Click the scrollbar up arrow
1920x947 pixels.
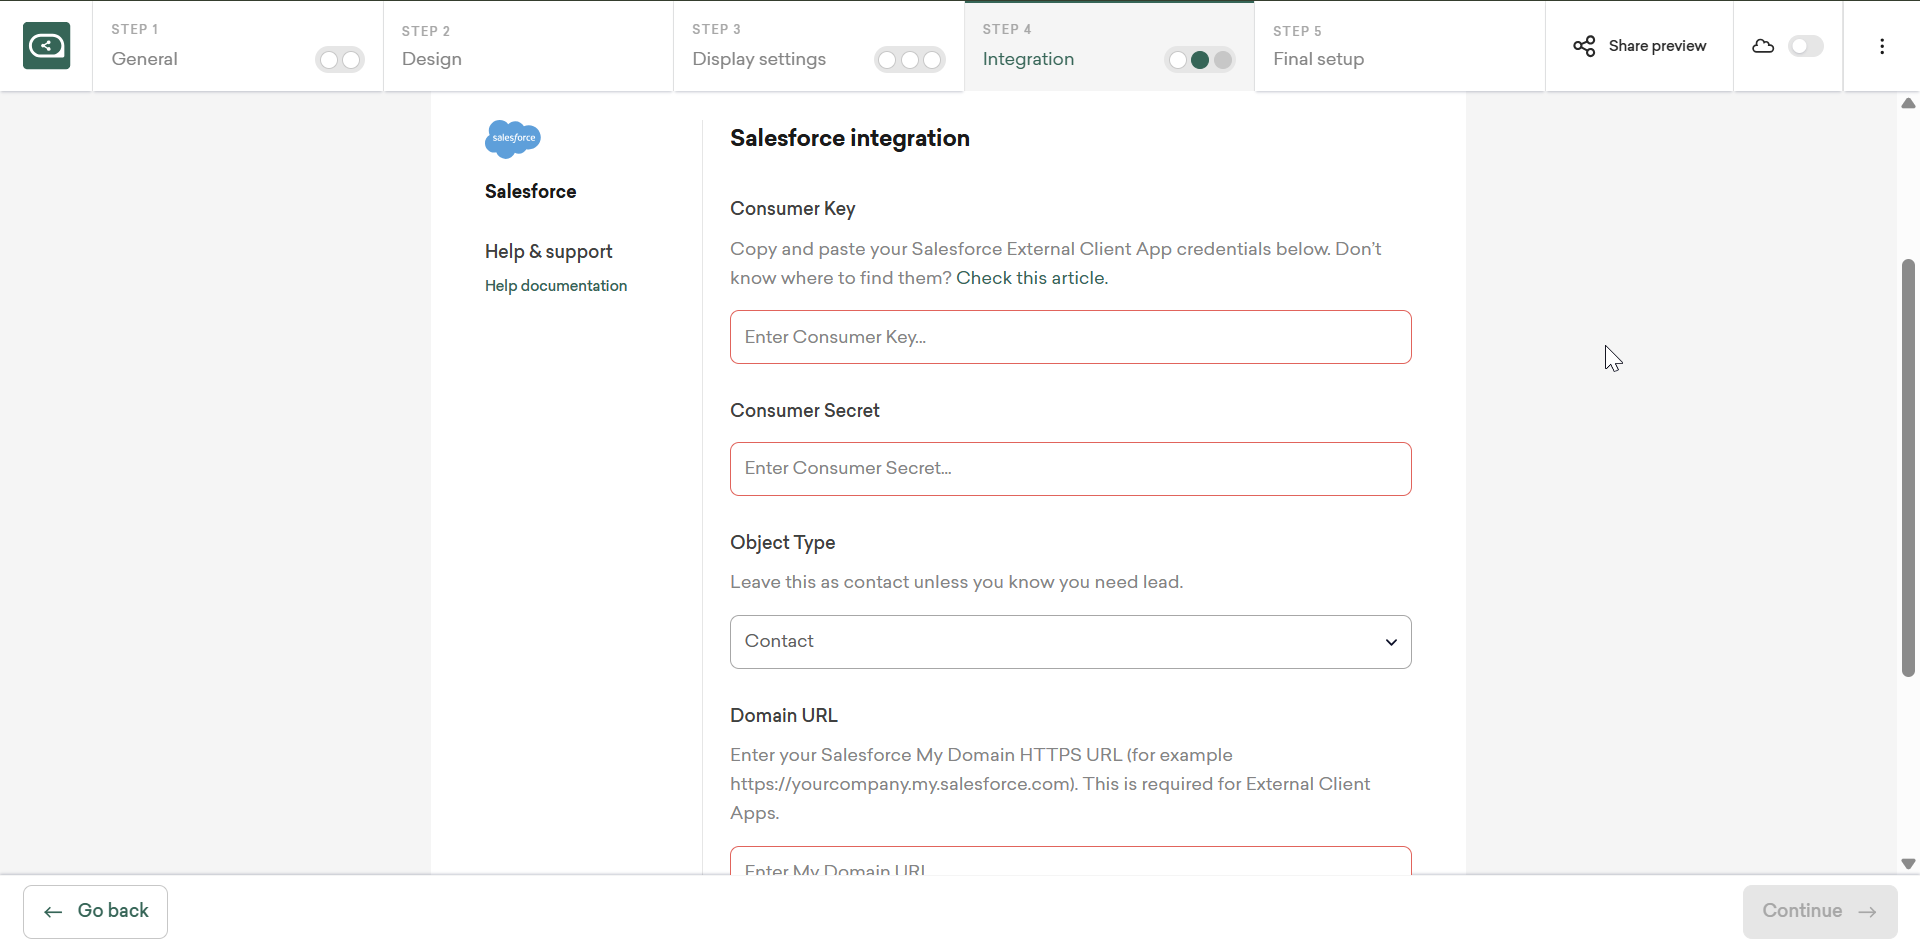(x=1908, y=103)
